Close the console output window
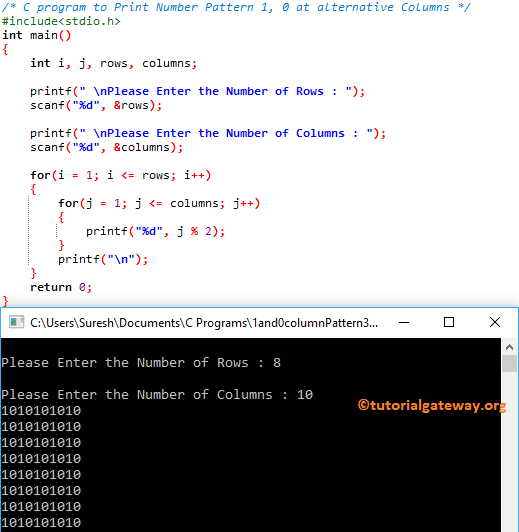The image size is (519, 532). point(495,322)
